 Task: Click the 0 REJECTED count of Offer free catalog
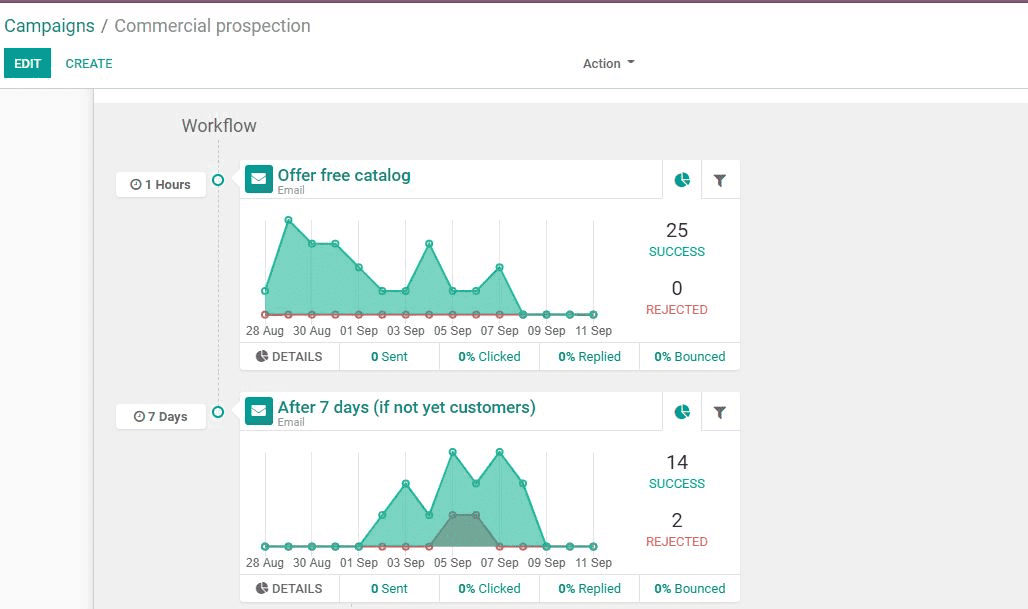click(x=677, y=298)
